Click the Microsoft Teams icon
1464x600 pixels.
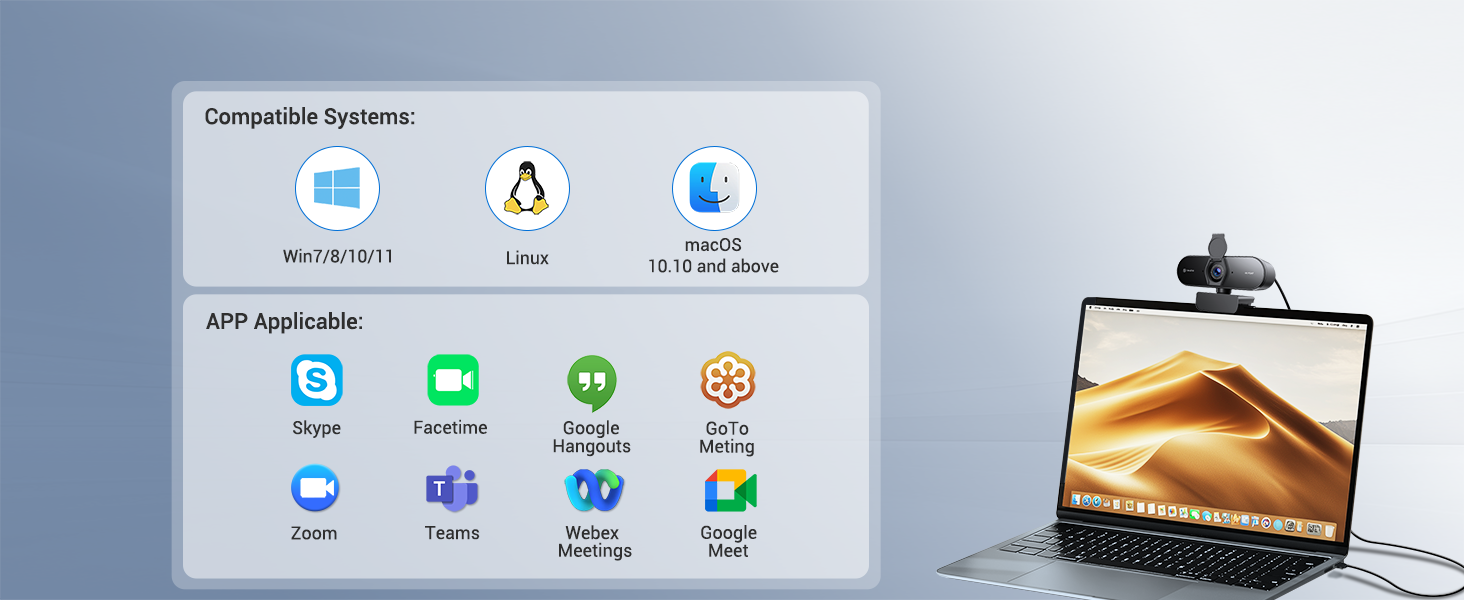pyautogui.click(x=452, y=490)
